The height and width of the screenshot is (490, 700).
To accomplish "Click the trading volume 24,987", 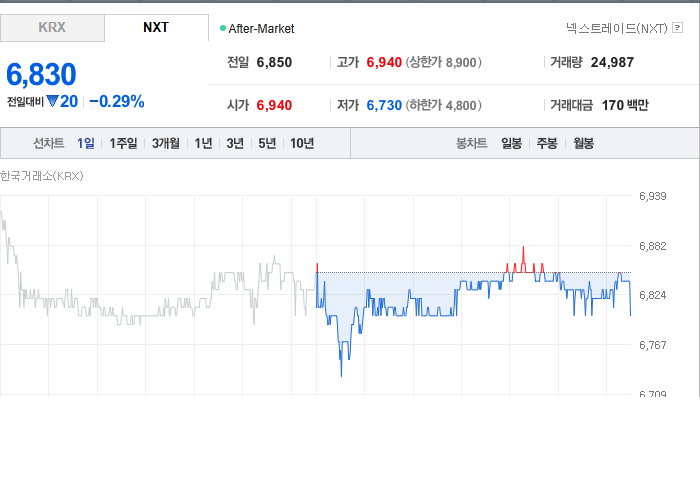I will click(x=612, y=62).
